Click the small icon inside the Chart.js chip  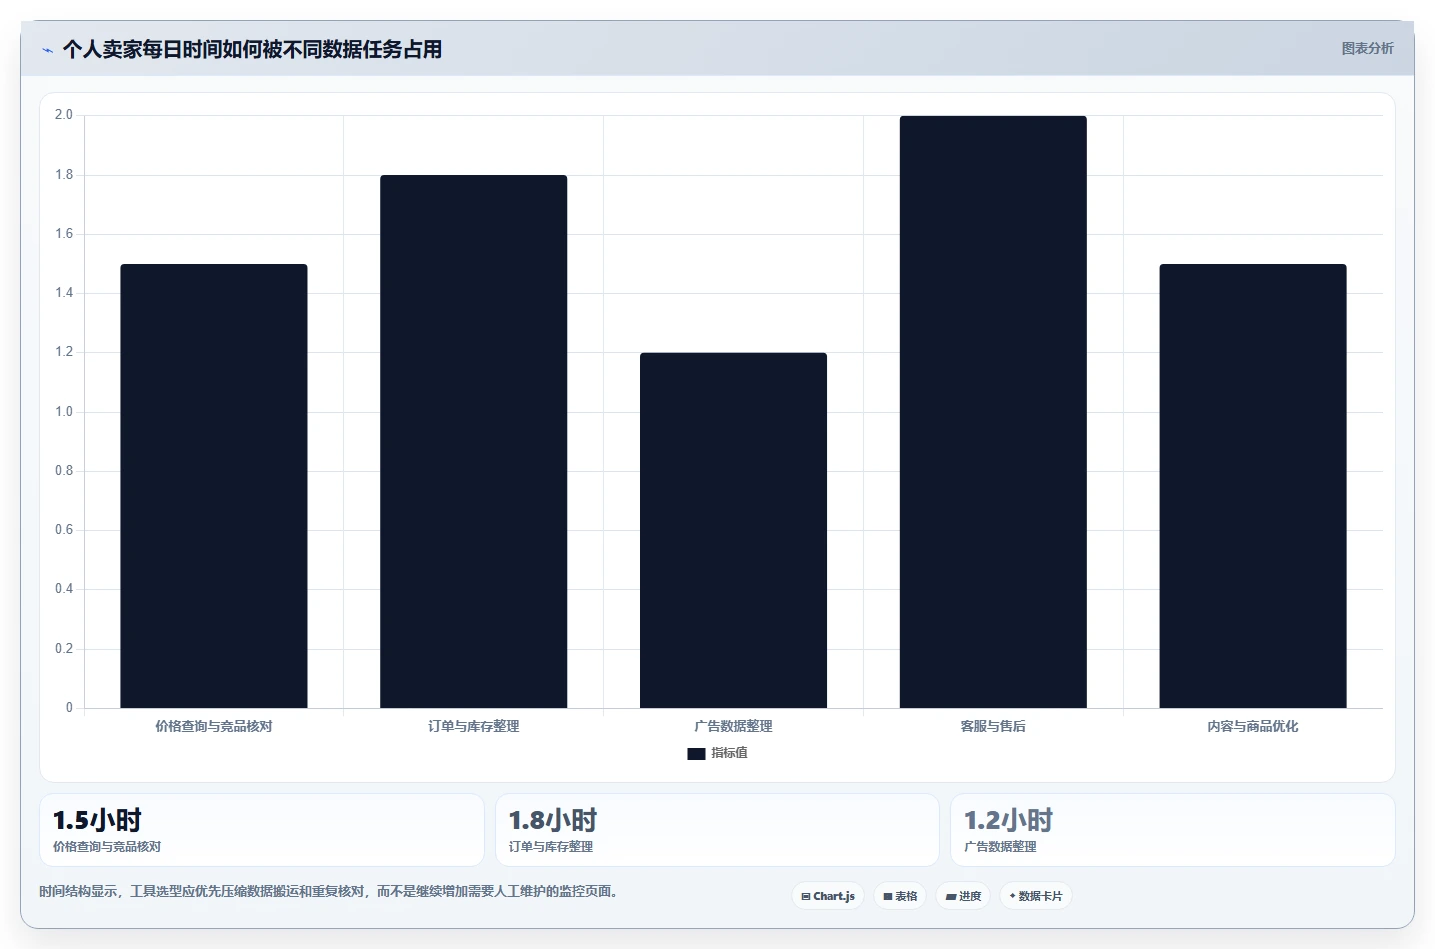pos(806,897)
